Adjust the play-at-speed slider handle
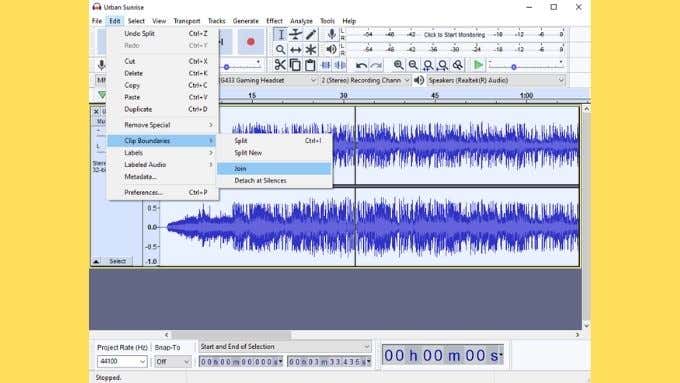This screenshot has height=383, width=680. click(x=513, y=67)
